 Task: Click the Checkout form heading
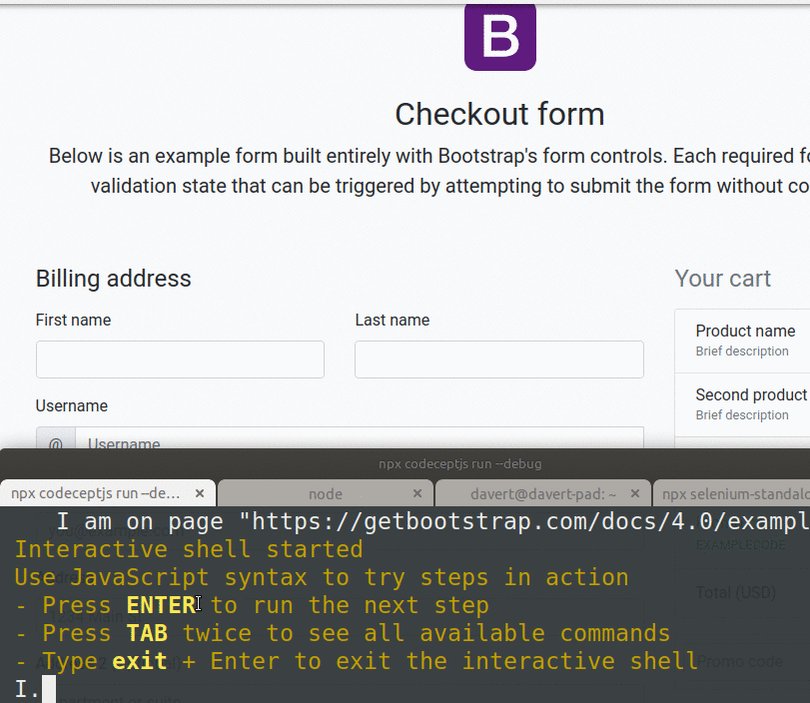(x=500, y=114)
